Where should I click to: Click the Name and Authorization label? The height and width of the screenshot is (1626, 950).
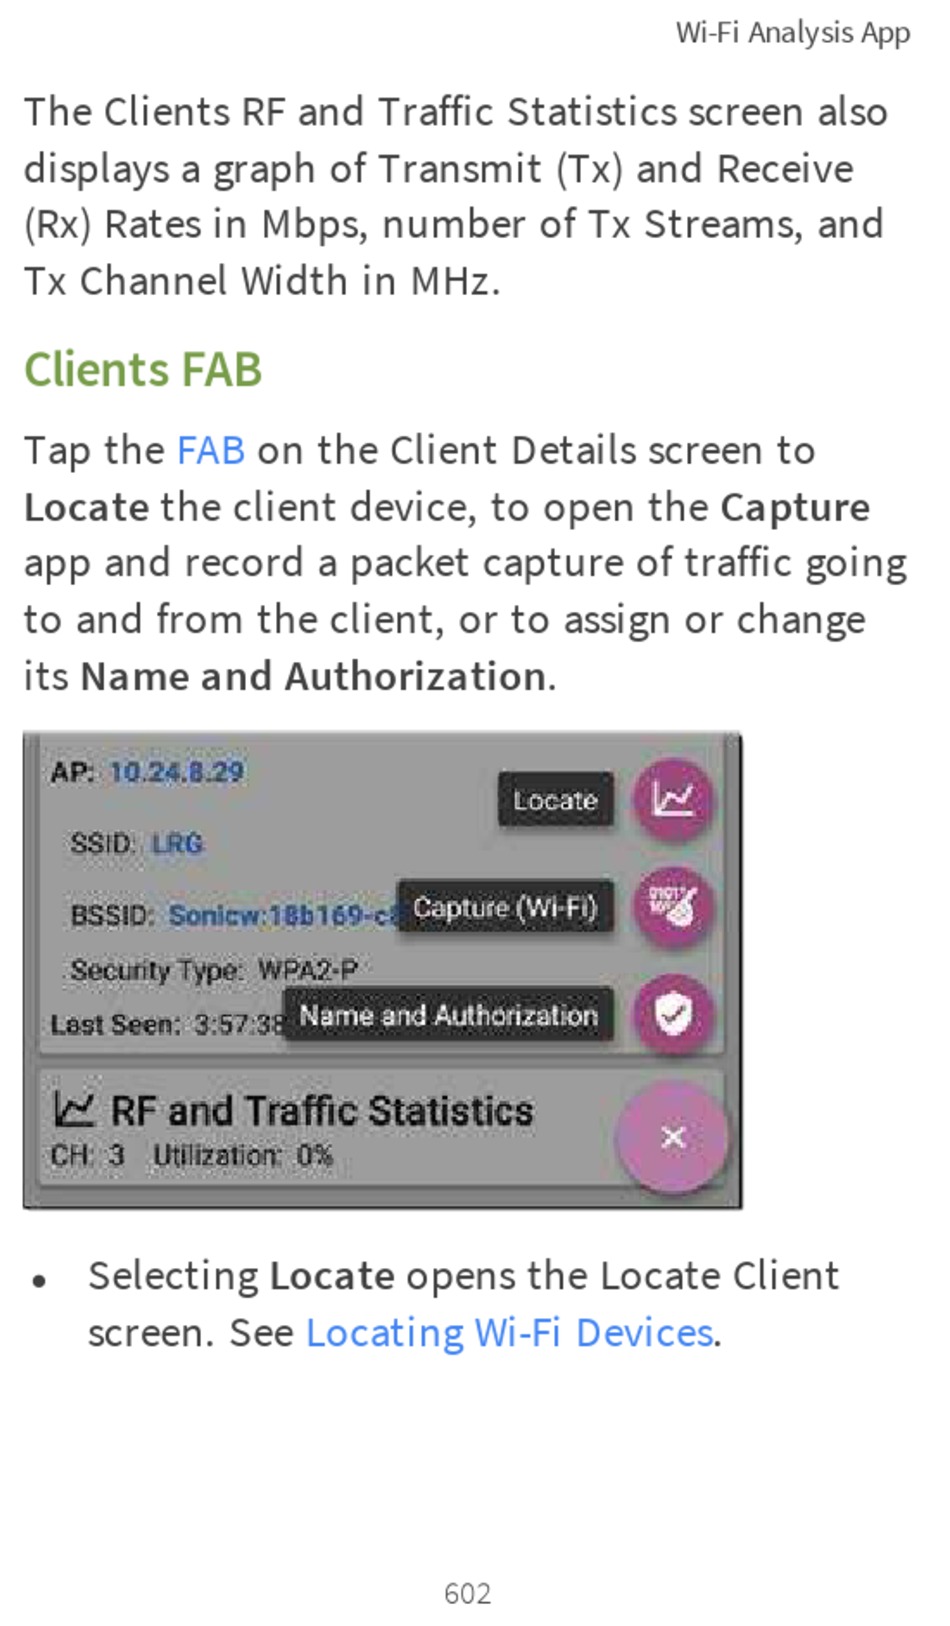click(448, 1015)
